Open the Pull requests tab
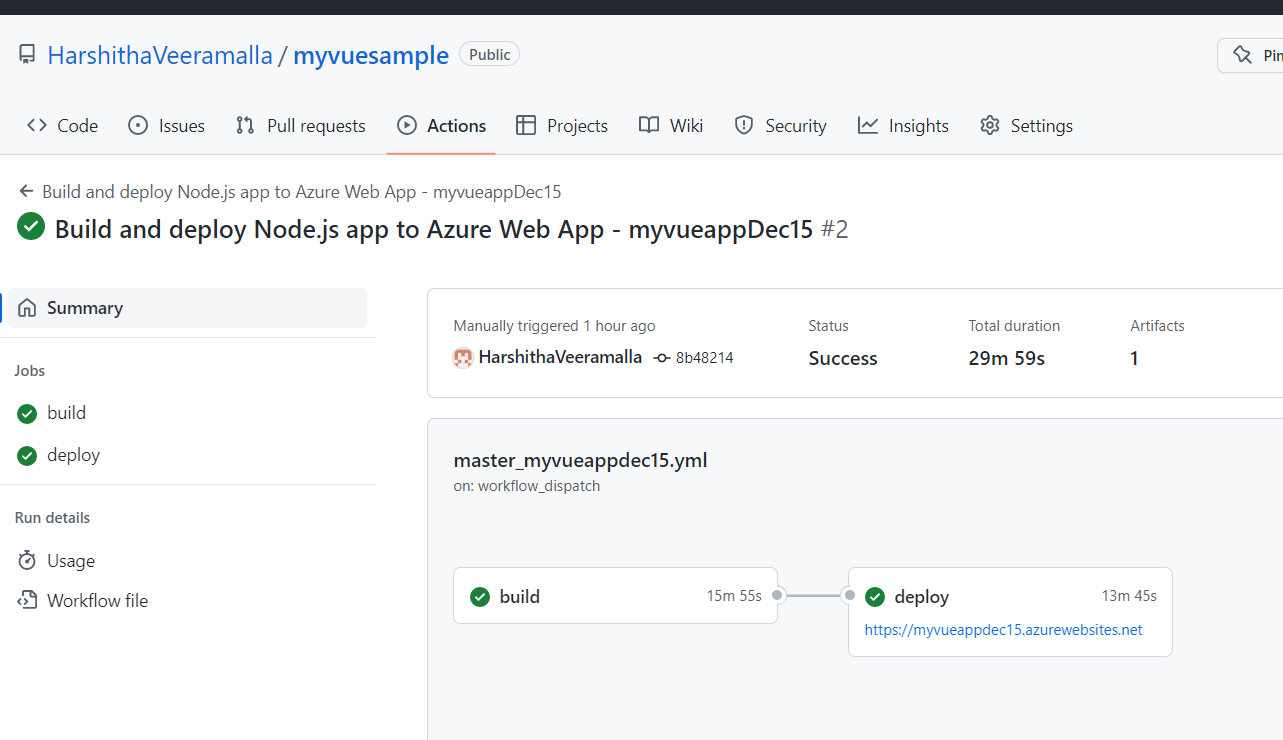 coord(300,125)
